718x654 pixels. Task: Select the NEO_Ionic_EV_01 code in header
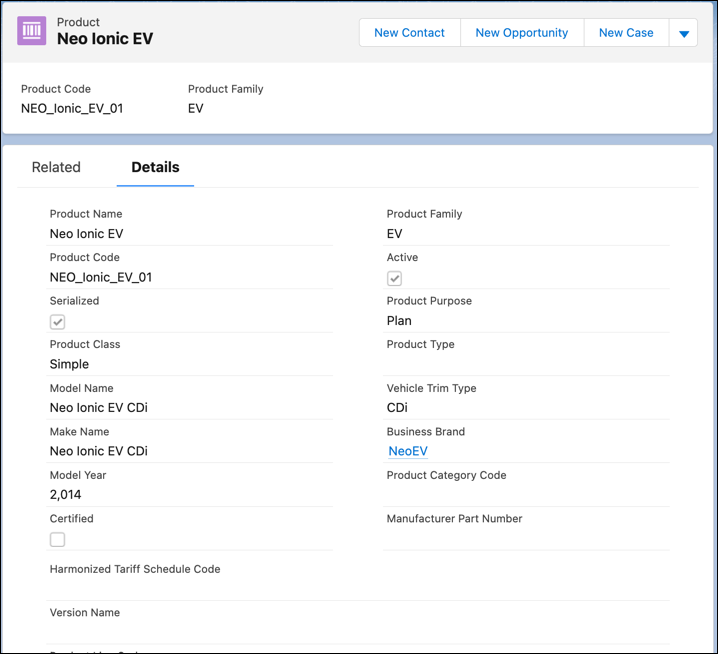[x=72, y=109]
